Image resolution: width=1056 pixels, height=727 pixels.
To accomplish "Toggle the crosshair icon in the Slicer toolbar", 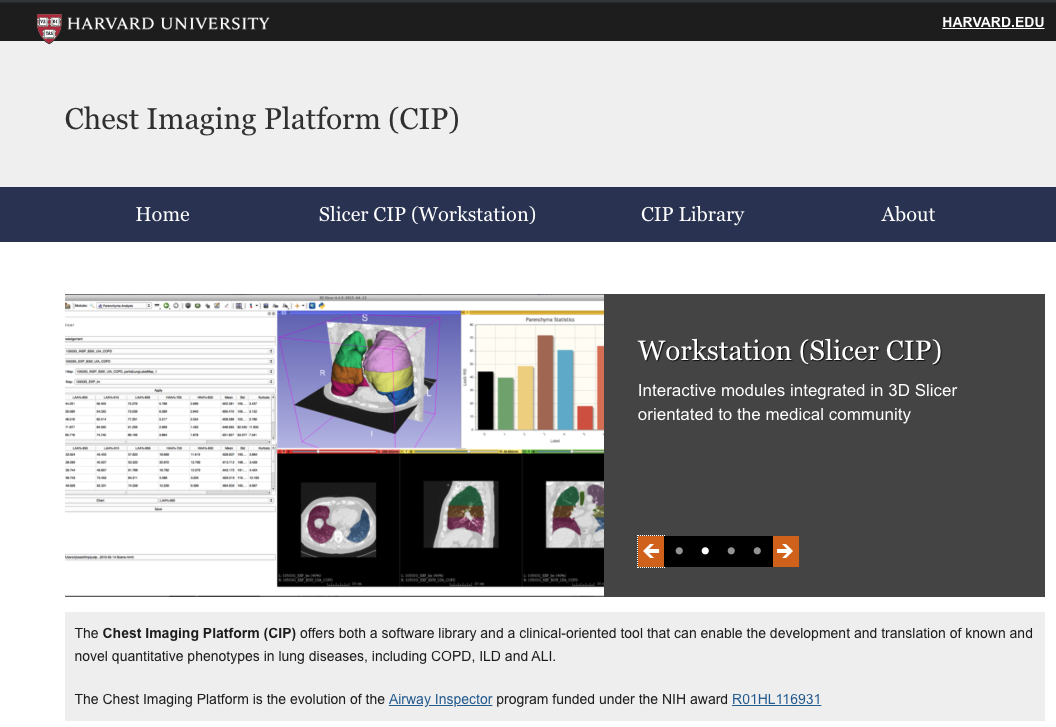I will click(x=298, y=306).
